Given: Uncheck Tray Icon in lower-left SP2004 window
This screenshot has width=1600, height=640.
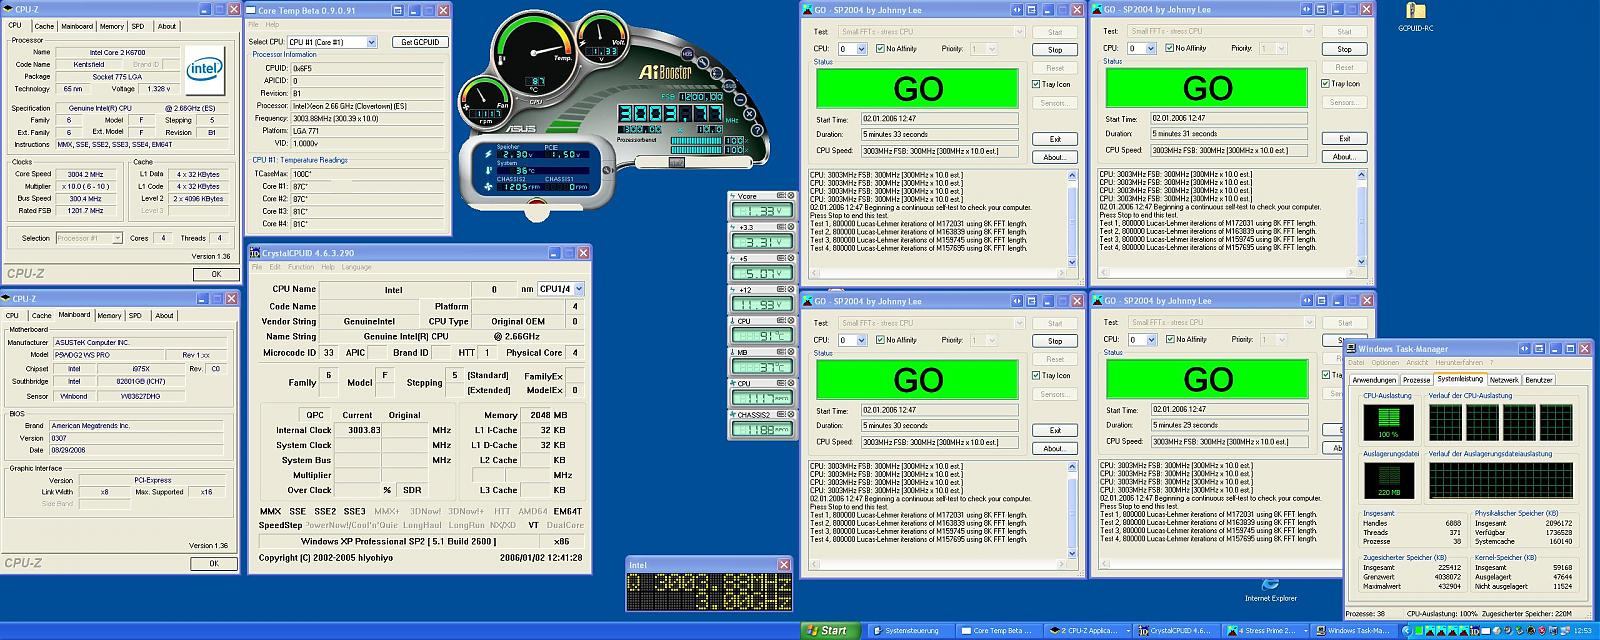Looking at the screenshot, I should coord(1051,375).
